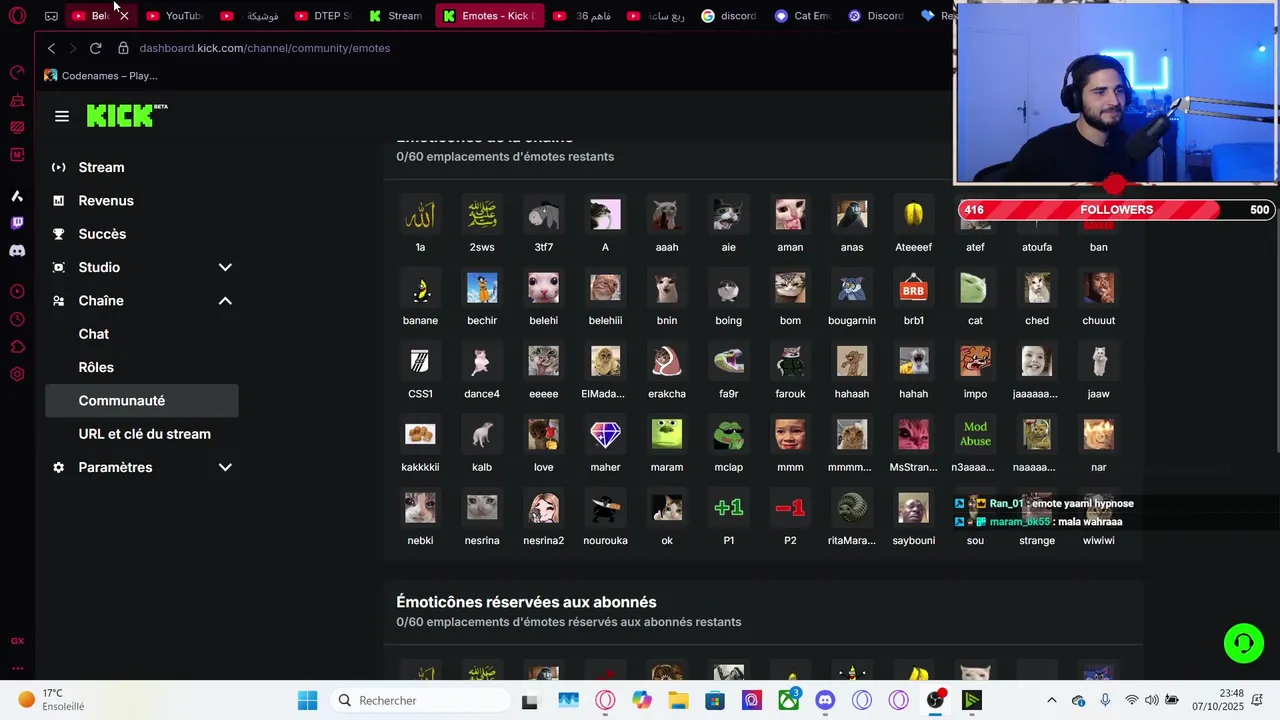Expand the Studio section
The width and height of the screenshot is (1280, 720).
coord(225,267)
